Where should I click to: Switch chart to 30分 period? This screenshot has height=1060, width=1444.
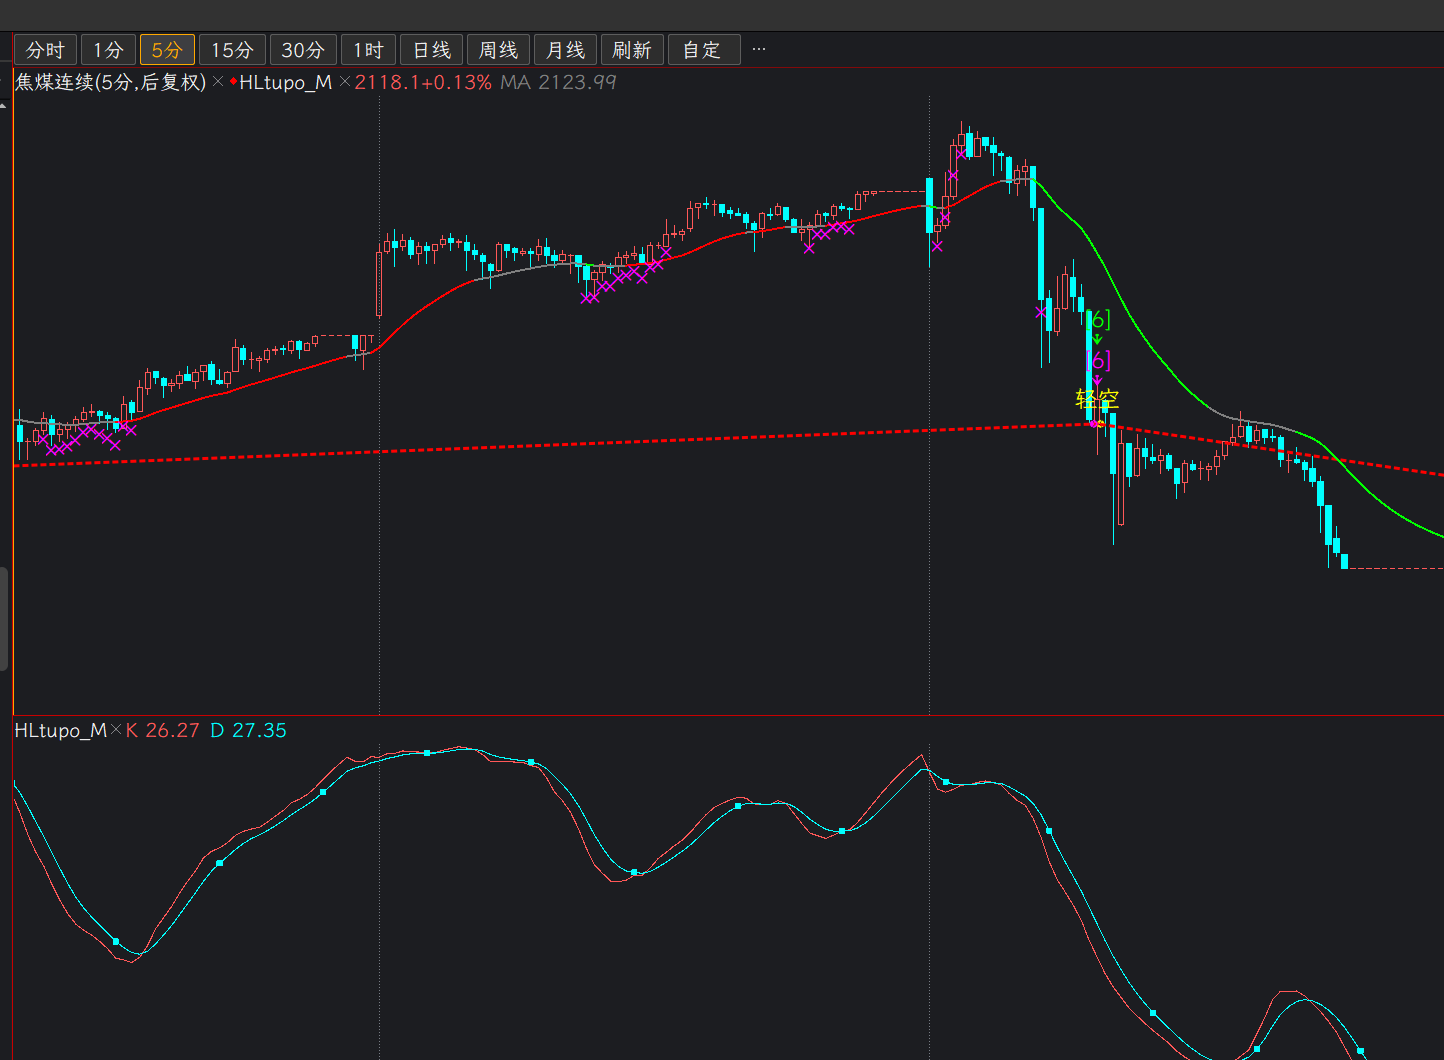click(x=303, y=50)
